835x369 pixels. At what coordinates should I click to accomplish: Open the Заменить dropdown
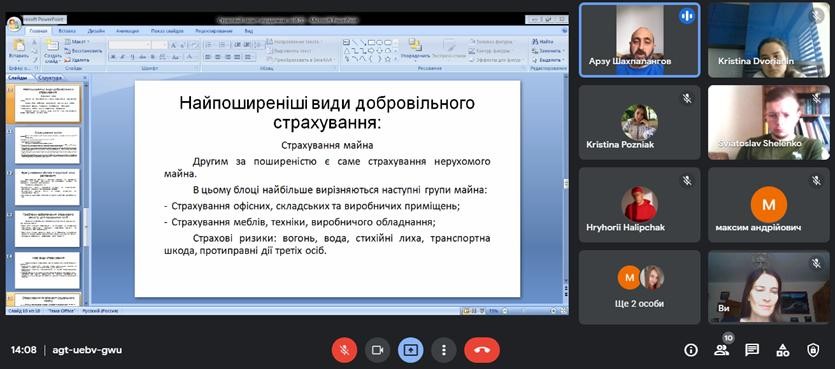[548, 51]
